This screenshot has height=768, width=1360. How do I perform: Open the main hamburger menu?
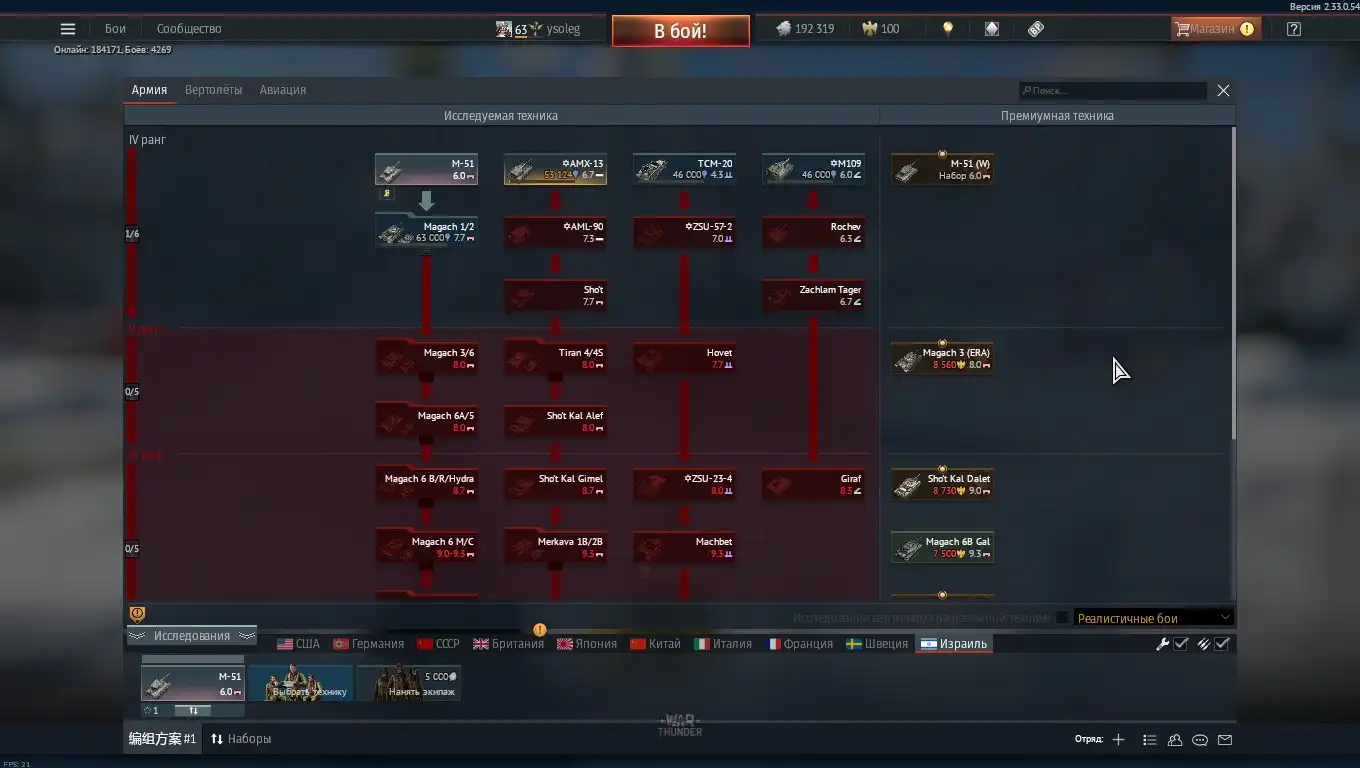tap(68, 29)
